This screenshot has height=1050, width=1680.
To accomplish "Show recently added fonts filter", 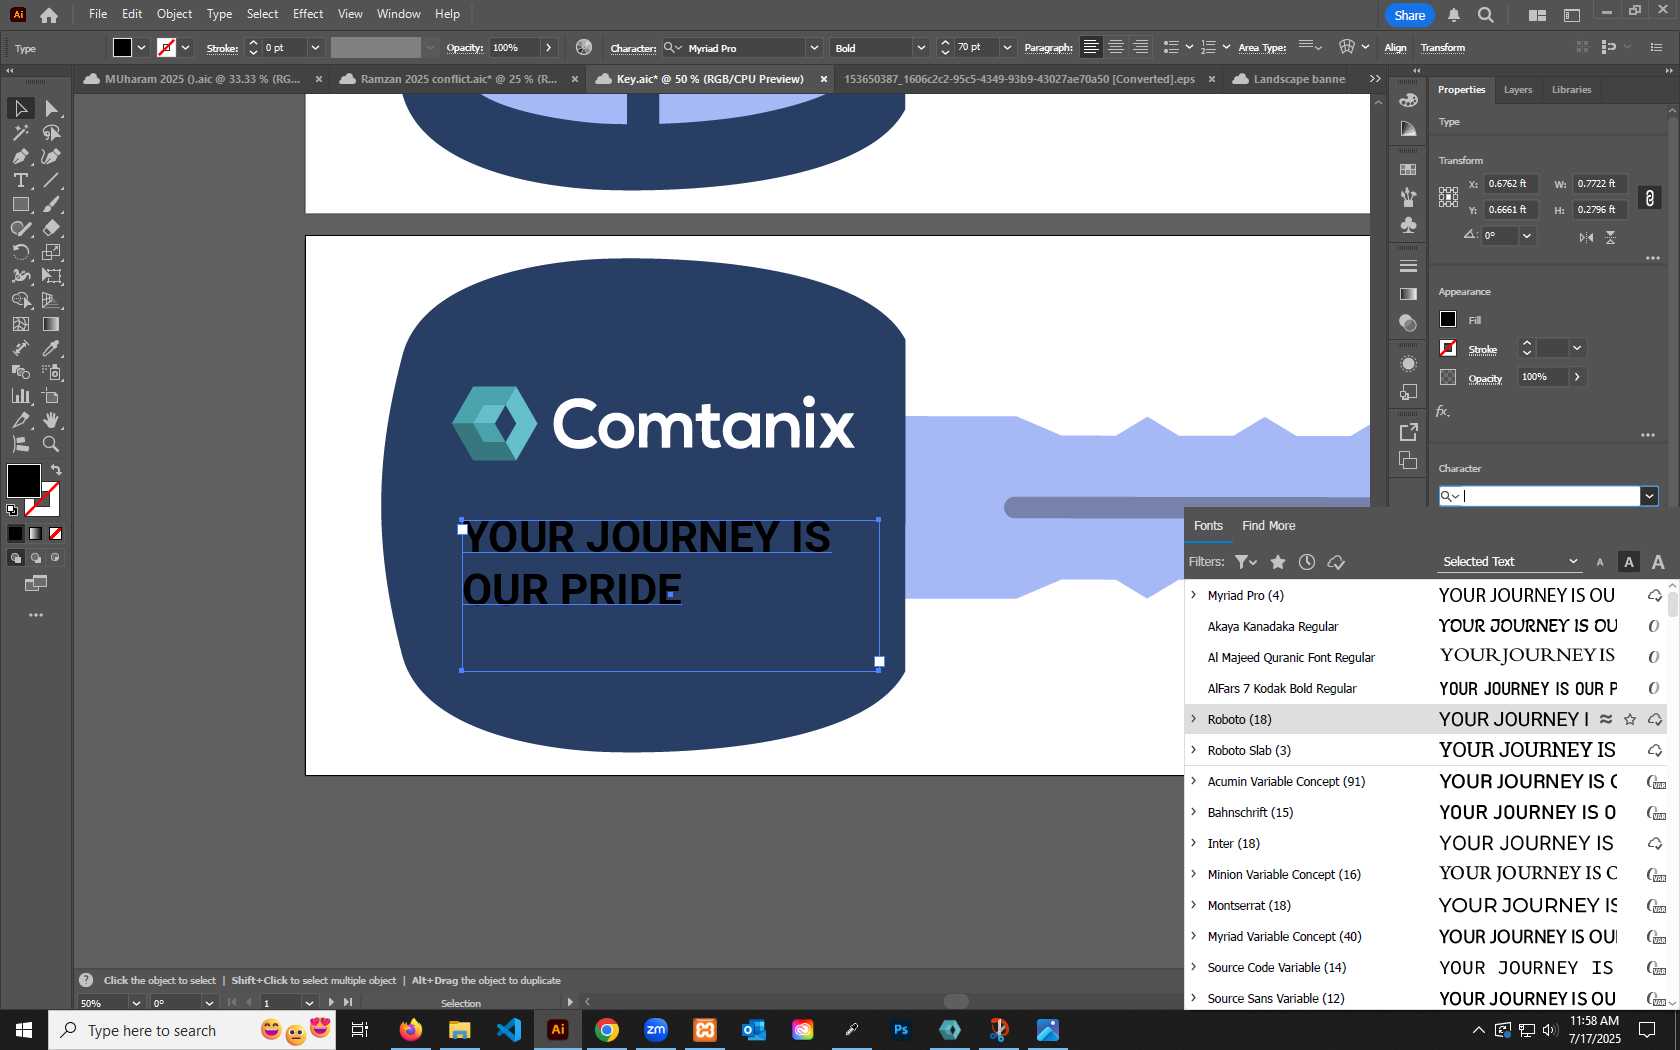I will coord(1306,562).
